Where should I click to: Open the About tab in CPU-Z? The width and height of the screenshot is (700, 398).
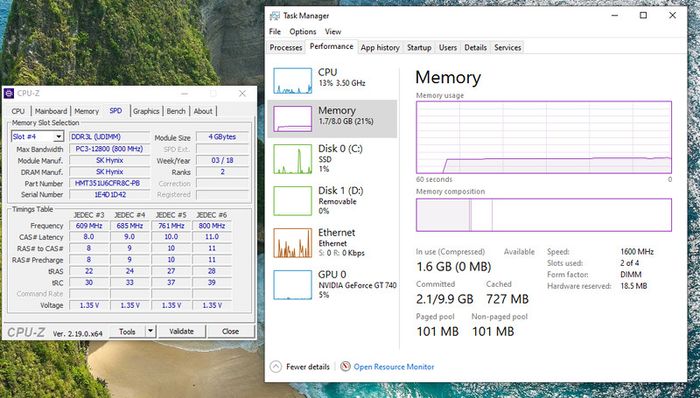(203, 111)
